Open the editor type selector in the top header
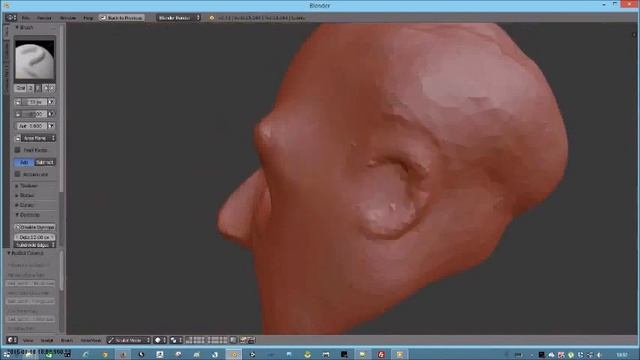Image resolution: width=640 pixels, height=360 pixels. click(11, 18)
